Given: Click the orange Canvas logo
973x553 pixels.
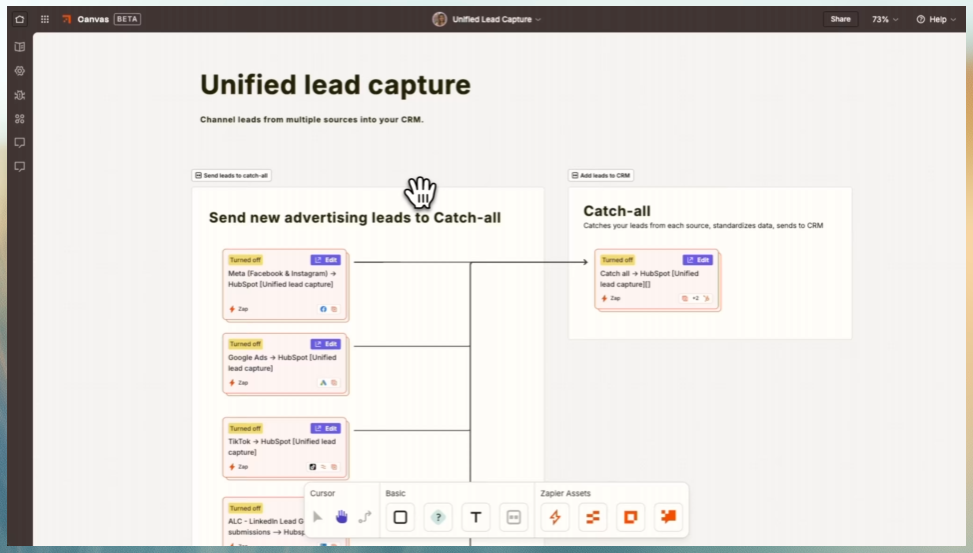Looking at the screenshot, I should pyautogui.click(x=66, y=19).
